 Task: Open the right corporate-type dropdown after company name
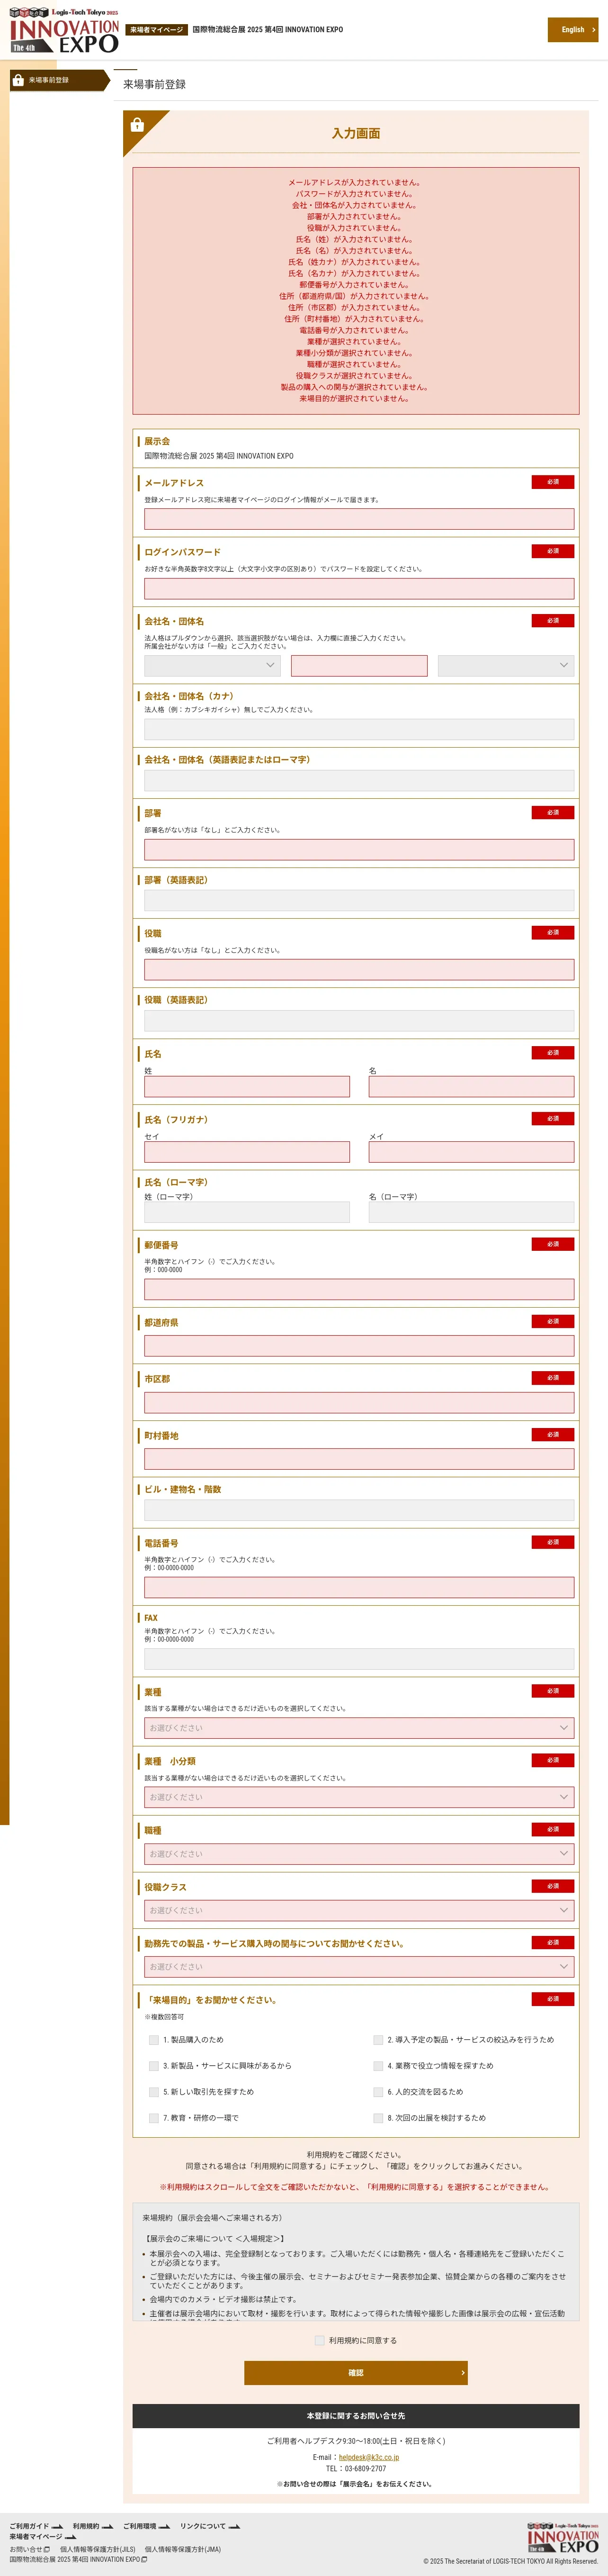[x=506, y=665]
